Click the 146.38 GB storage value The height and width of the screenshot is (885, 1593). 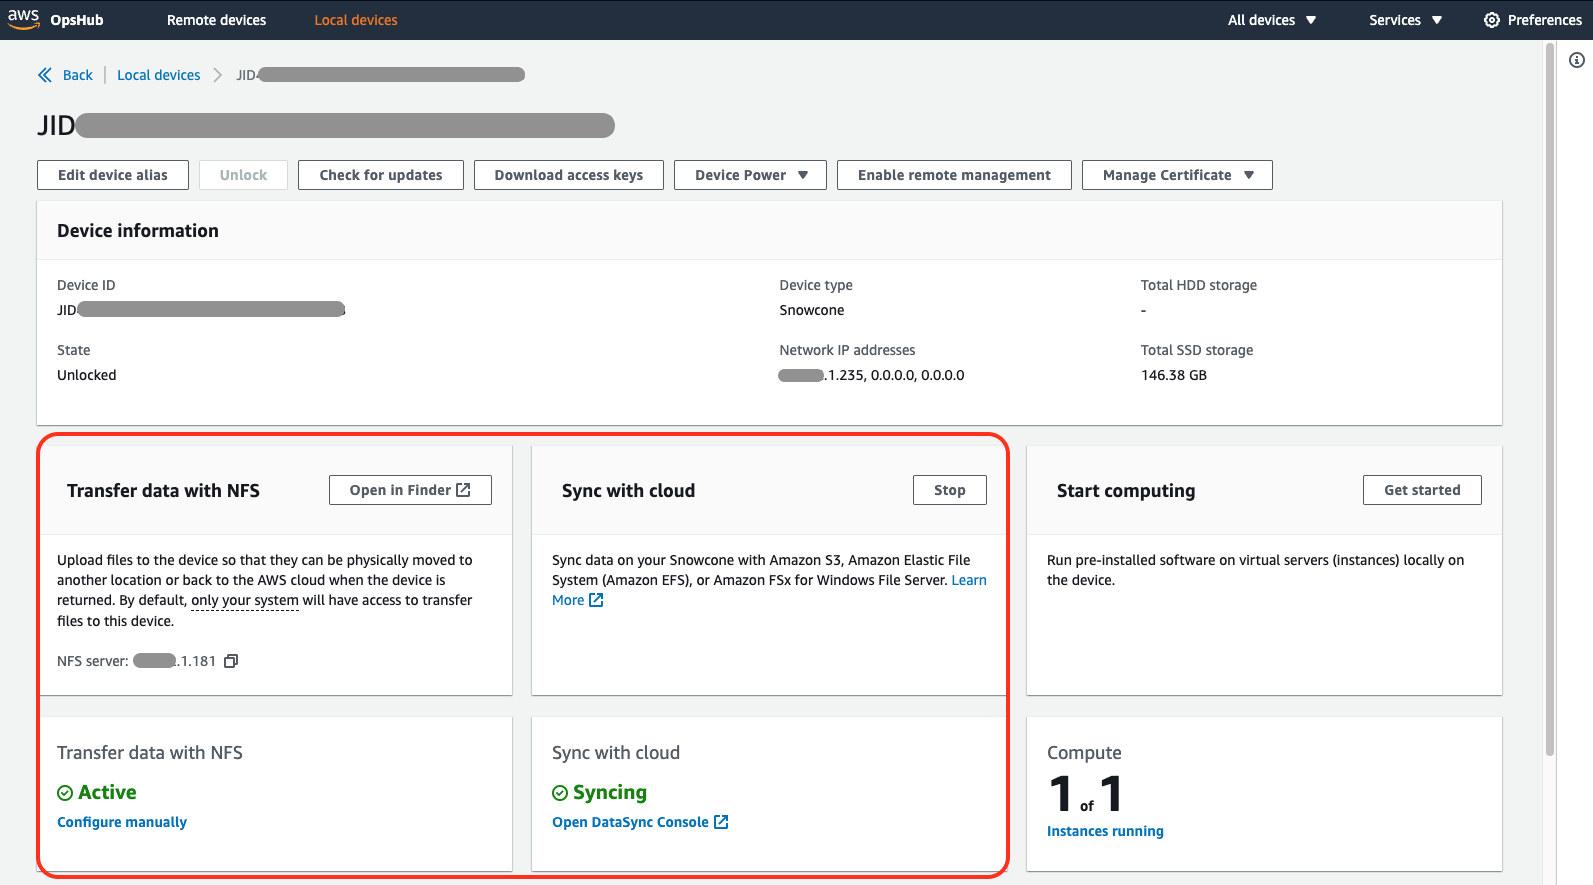[1174, 375]
